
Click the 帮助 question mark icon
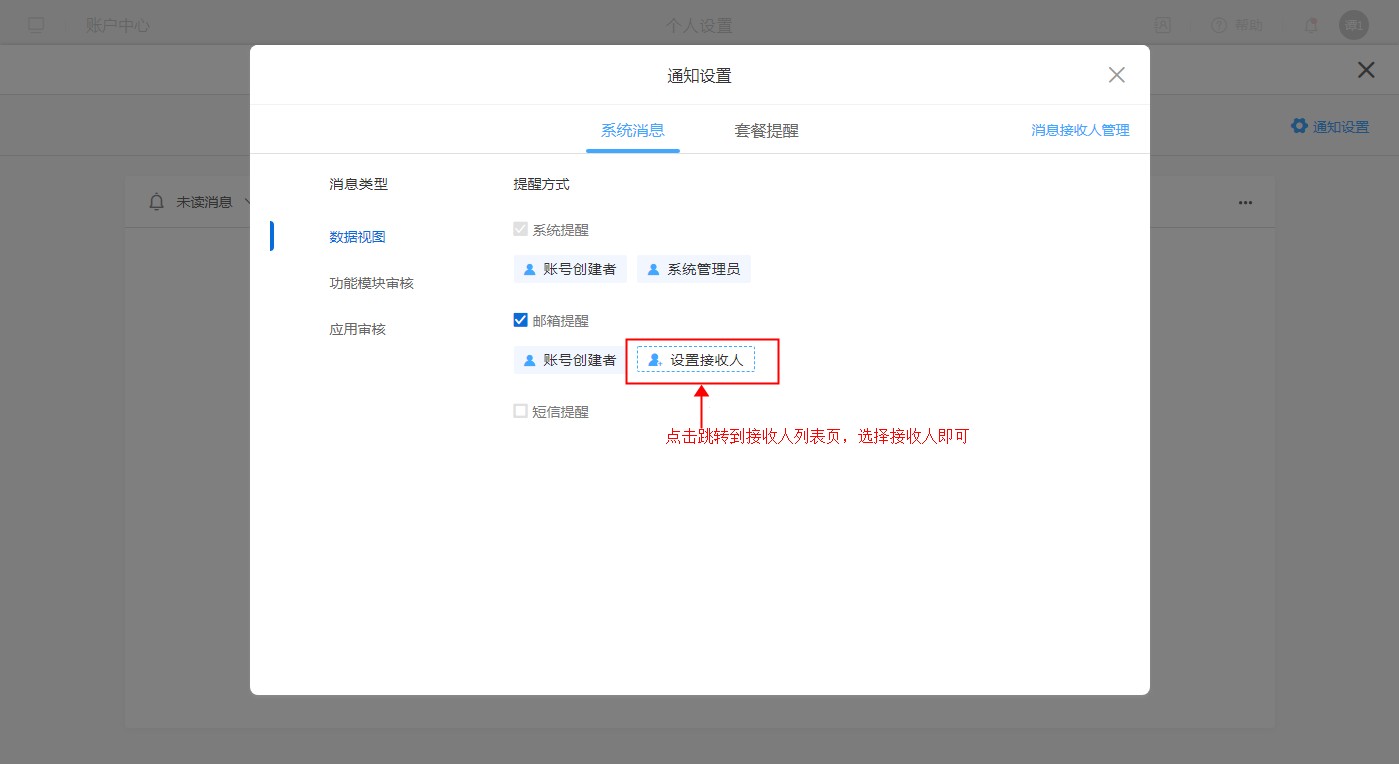(x=1219, y=25)
